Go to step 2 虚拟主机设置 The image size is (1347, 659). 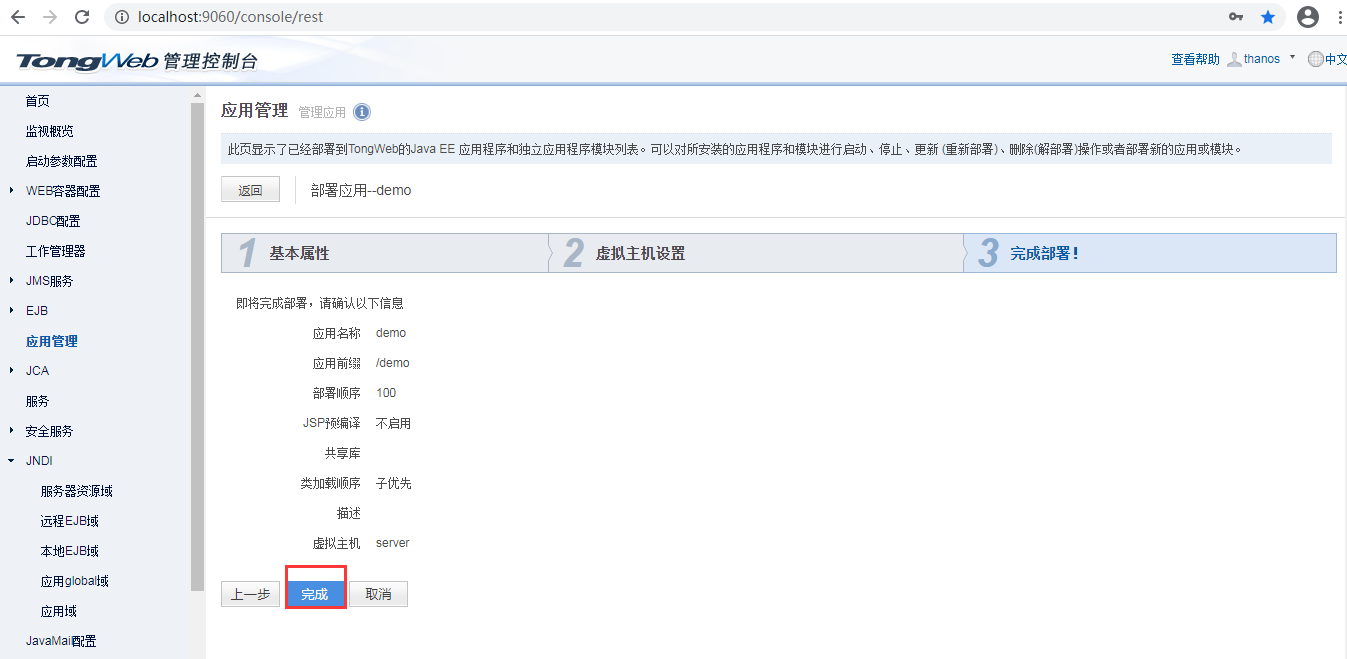pyautogui.click(x=640, y=254)
